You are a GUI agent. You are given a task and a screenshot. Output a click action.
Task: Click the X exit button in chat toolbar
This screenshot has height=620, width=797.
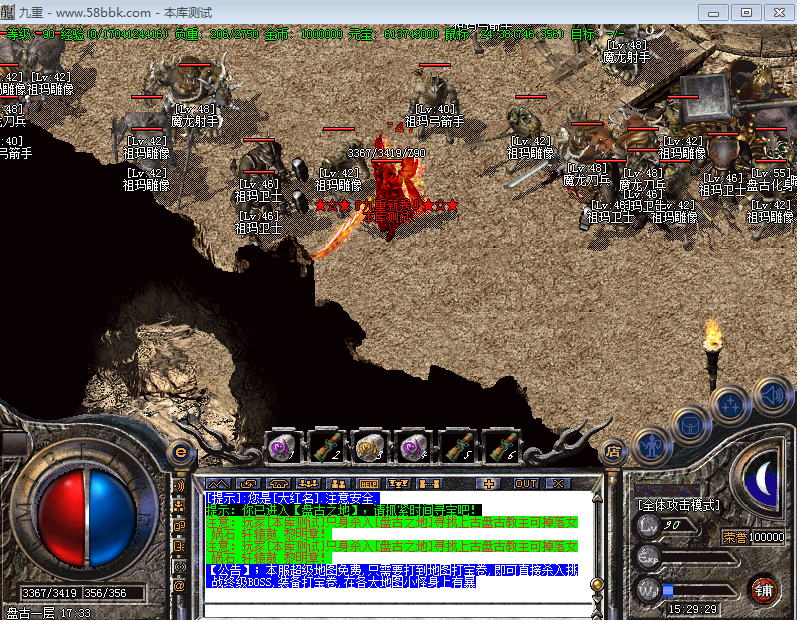click(558, 483)
